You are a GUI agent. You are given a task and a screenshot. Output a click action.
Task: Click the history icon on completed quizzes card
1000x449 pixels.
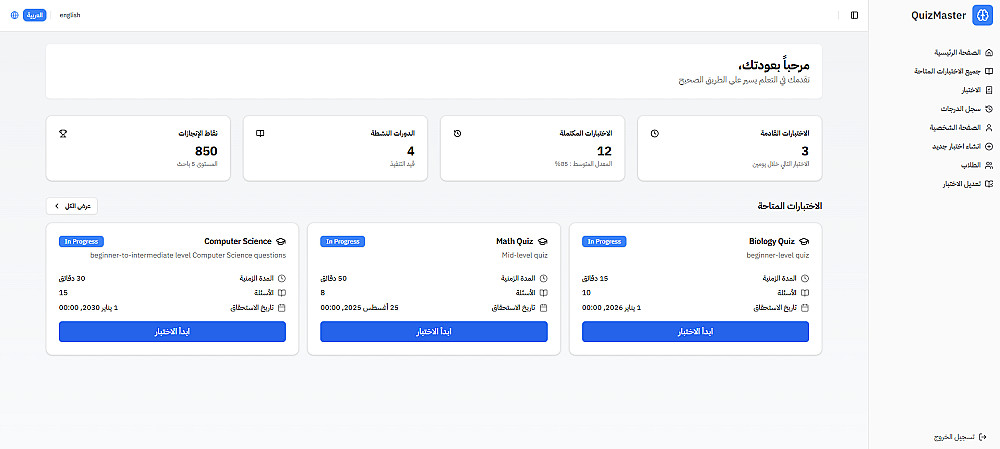pyautogui.click(x=457, y=132)
